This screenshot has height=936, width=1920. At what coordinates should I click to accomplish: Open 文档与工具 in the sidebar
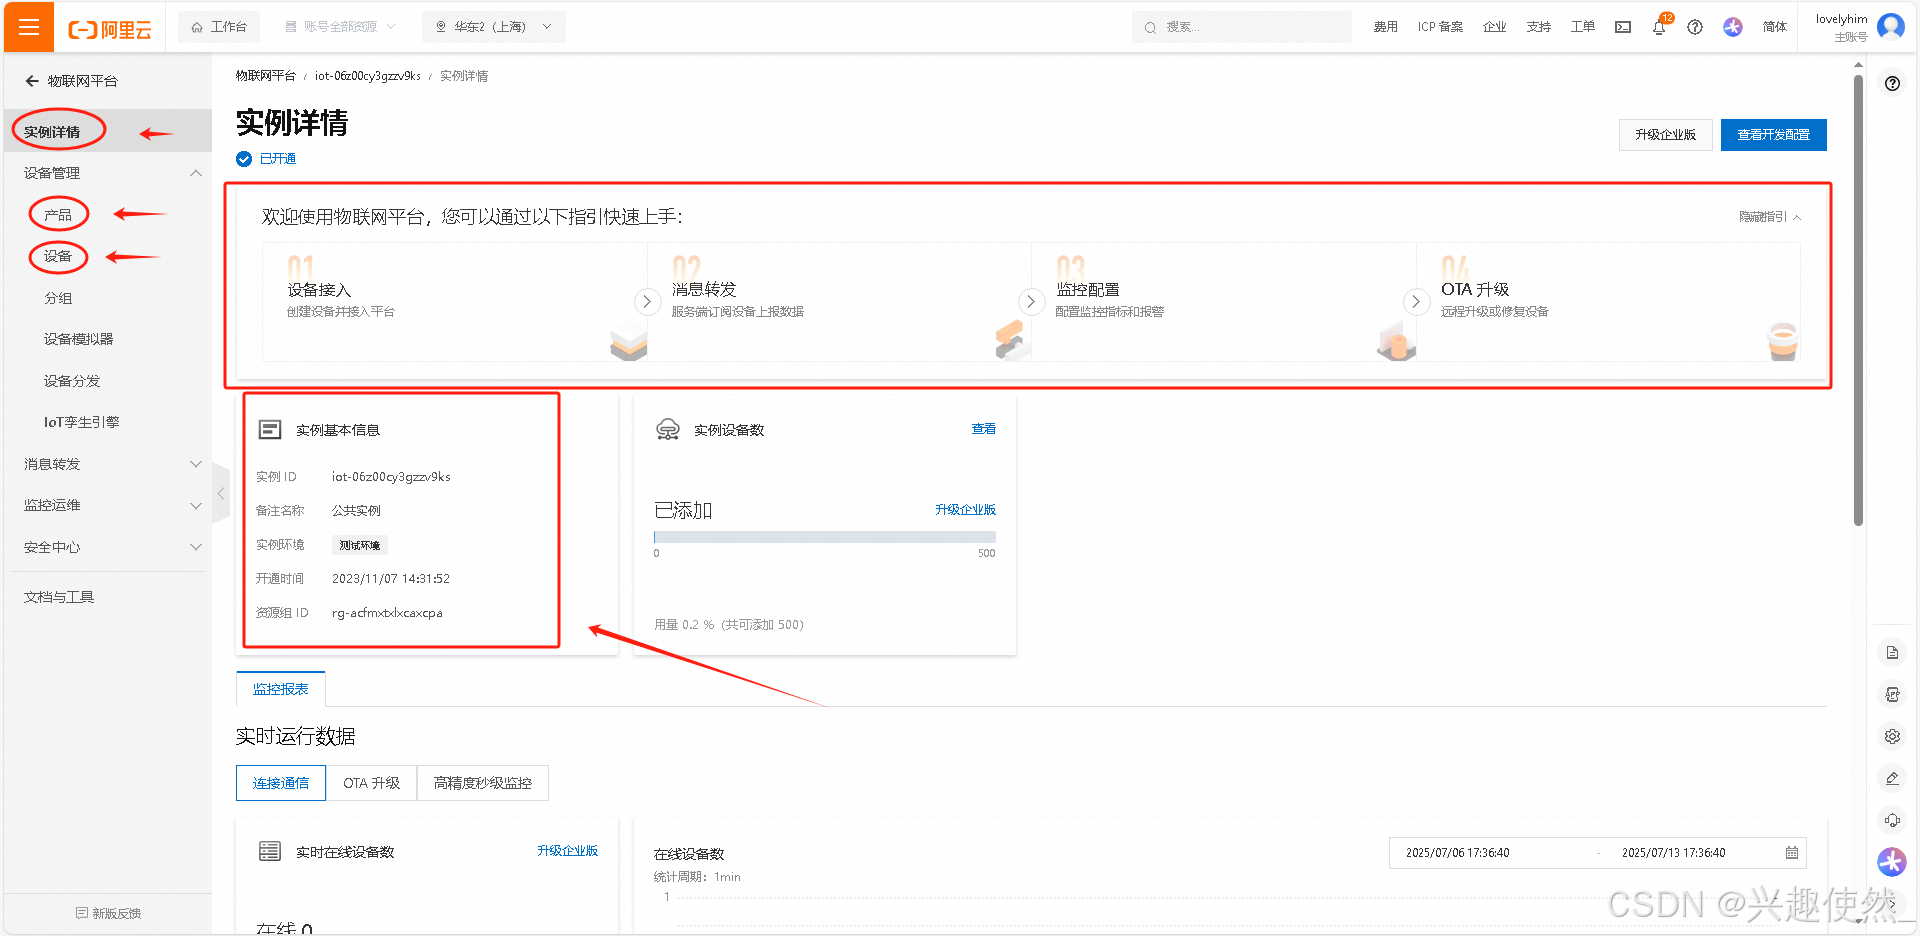[x=59, y=597]
